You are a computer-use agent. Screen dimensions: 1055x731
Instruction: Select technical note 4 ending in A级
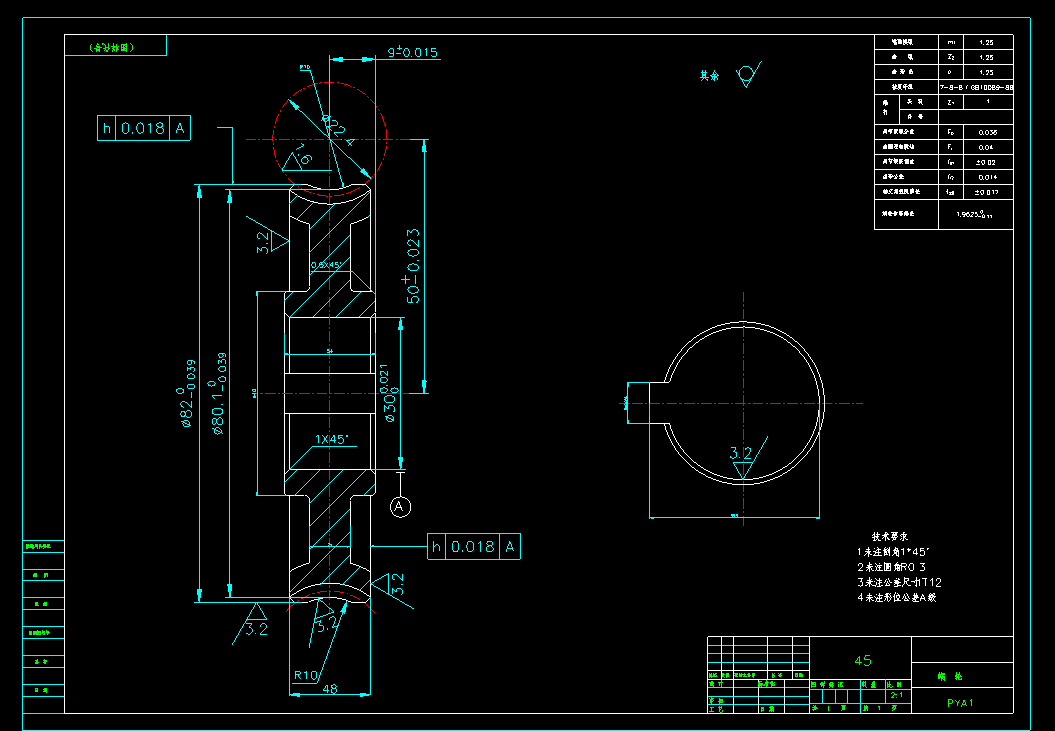[x=896, y=597]
